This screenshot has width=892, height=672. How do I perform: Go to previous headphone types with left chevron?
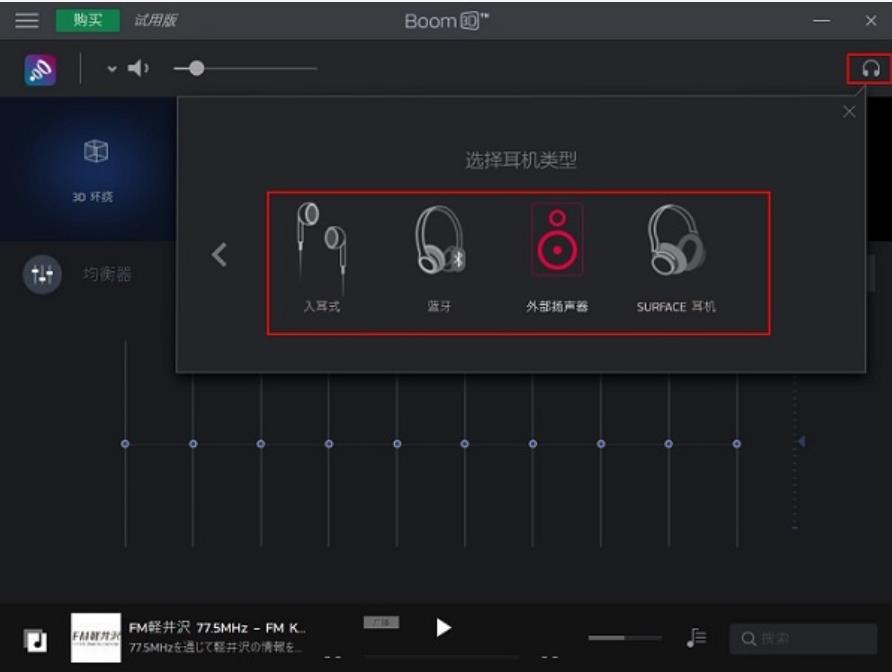(219, 254)
